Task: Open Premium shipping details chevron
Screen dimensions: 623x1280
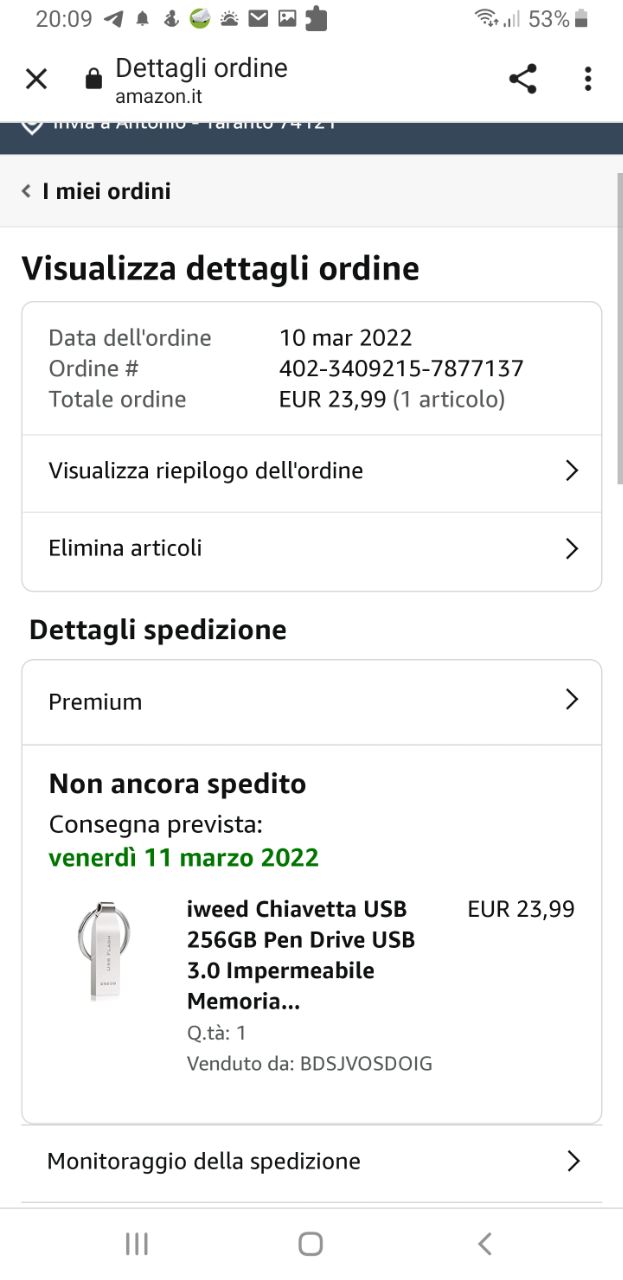Action: [x=572, y=700]
